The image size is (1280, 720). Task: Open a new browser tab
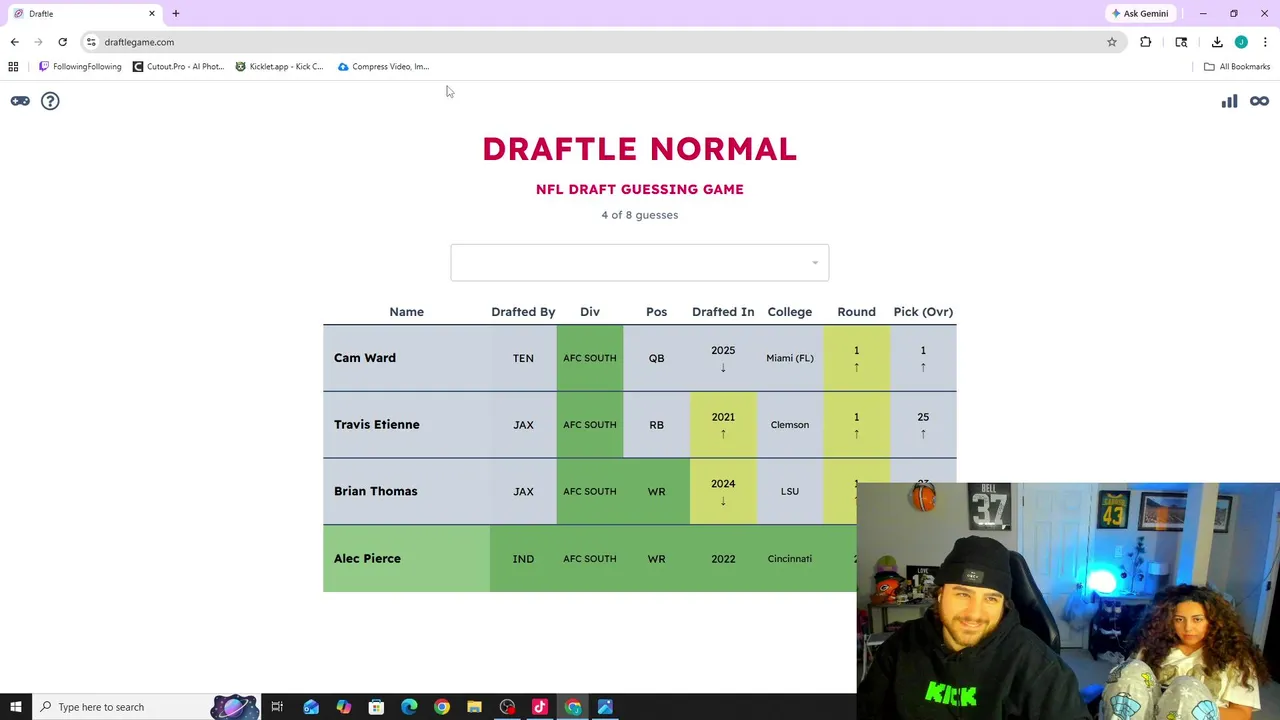pos(176,13)
